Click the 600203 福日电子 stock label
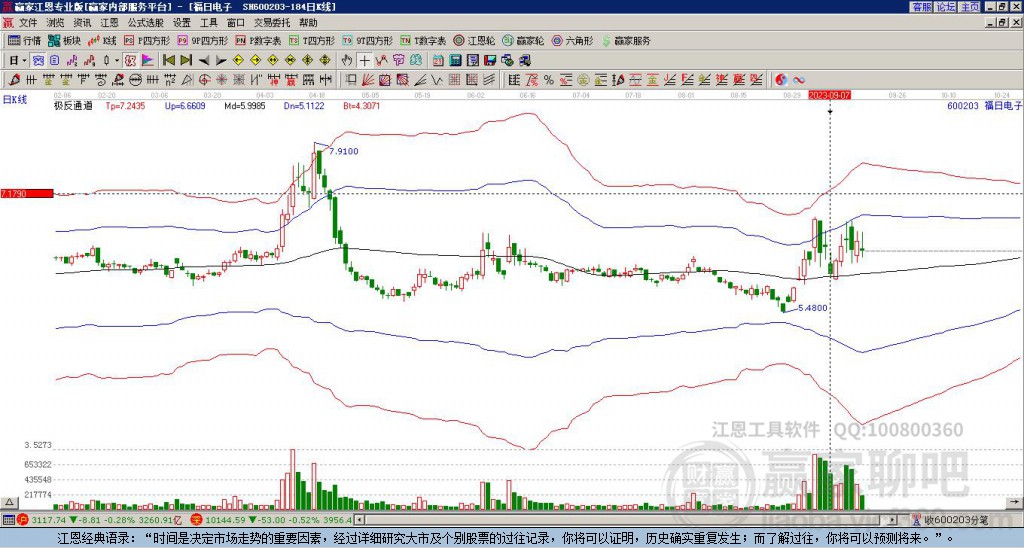Image resolution: width=1024 pixels, height=548 pixels. pos(984,105)
